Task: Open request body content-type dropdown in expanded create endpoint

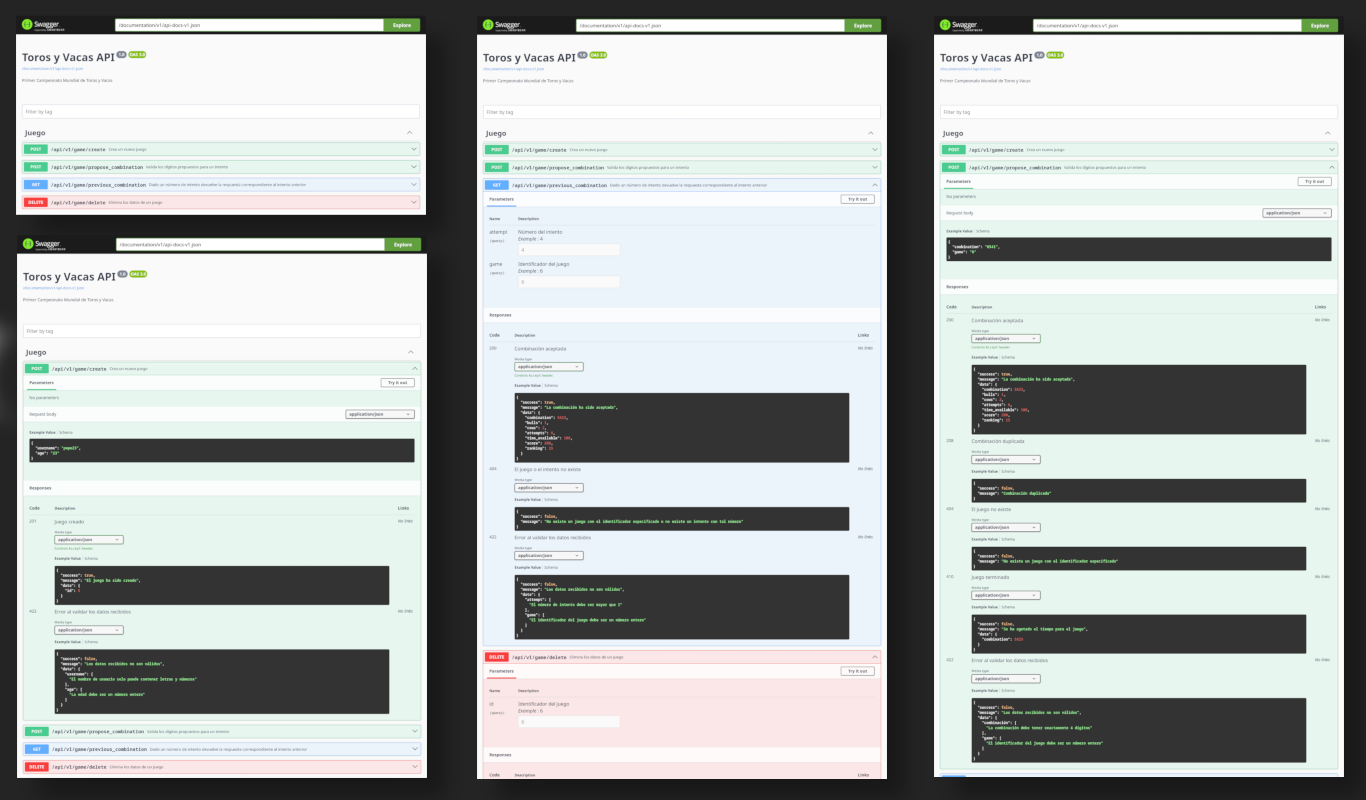Action: (380, 414)
